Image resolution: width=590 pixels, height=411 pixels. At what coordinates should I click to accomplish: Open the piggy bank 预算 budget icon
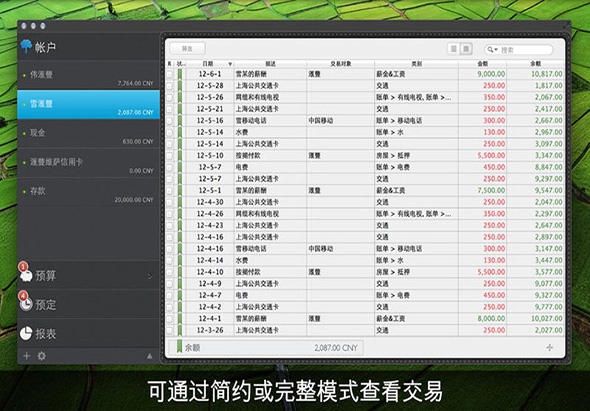click(x=26, y=276)
